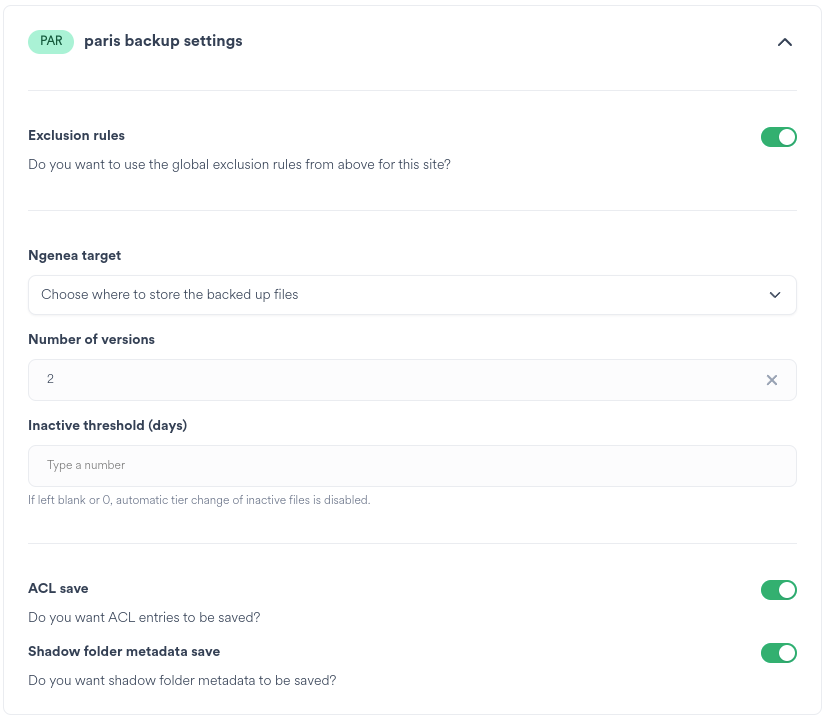Click the PAR site avatar badge
This screenshot has width=827, height=720.
tap(51, 42)
